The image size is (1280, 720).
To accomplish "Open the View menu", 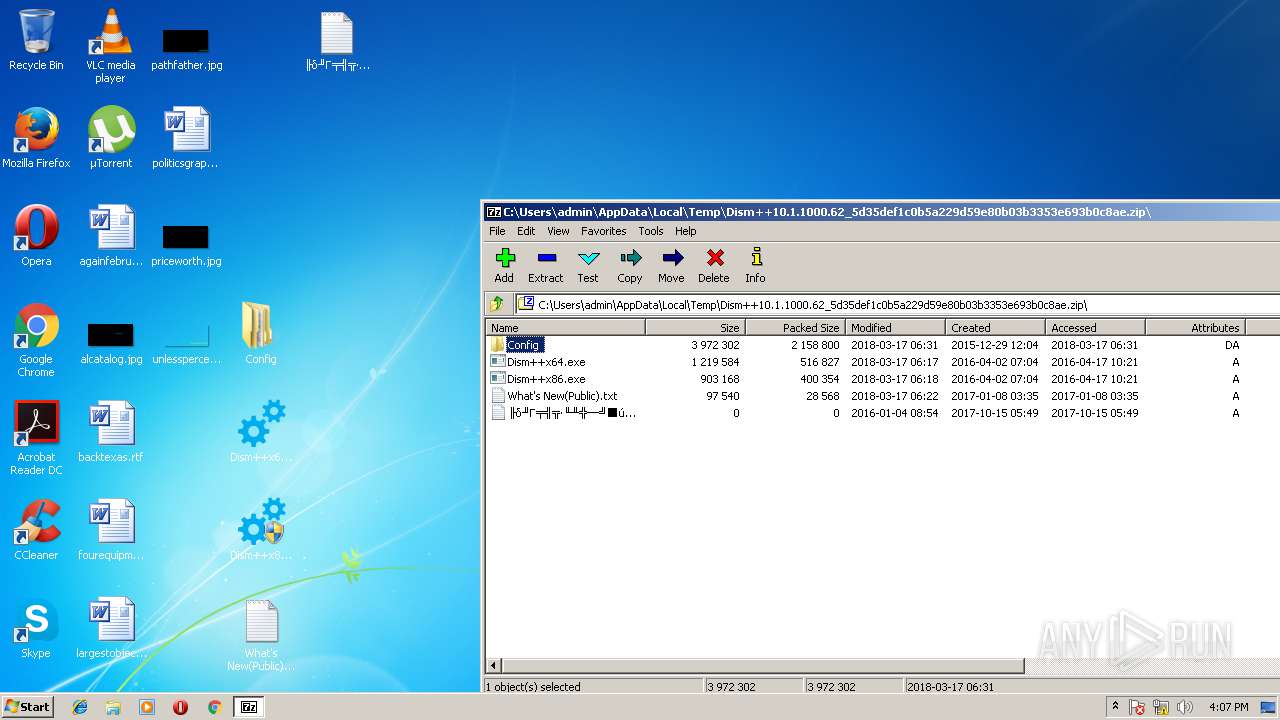I will click(x=558, y=231).
